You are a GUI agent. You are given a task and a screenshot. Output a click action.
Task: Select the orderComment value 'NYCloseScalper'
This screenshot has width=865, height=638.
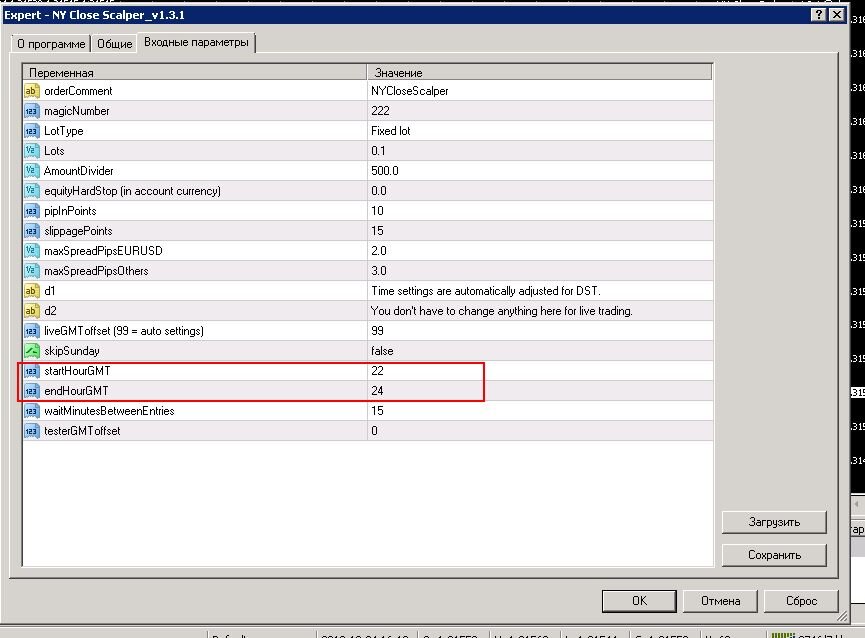click(x=409, y=91)
